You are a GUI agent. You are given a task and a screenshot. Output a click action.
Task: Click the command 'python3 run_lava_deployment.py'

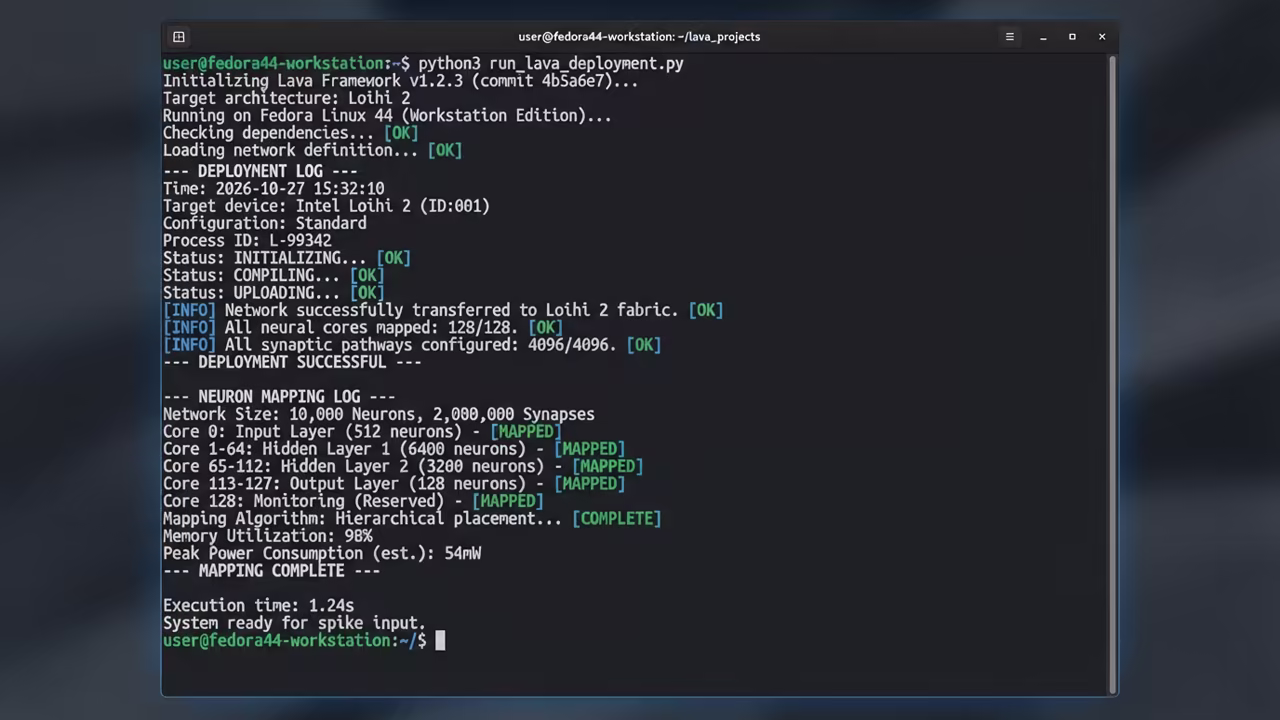551,64
